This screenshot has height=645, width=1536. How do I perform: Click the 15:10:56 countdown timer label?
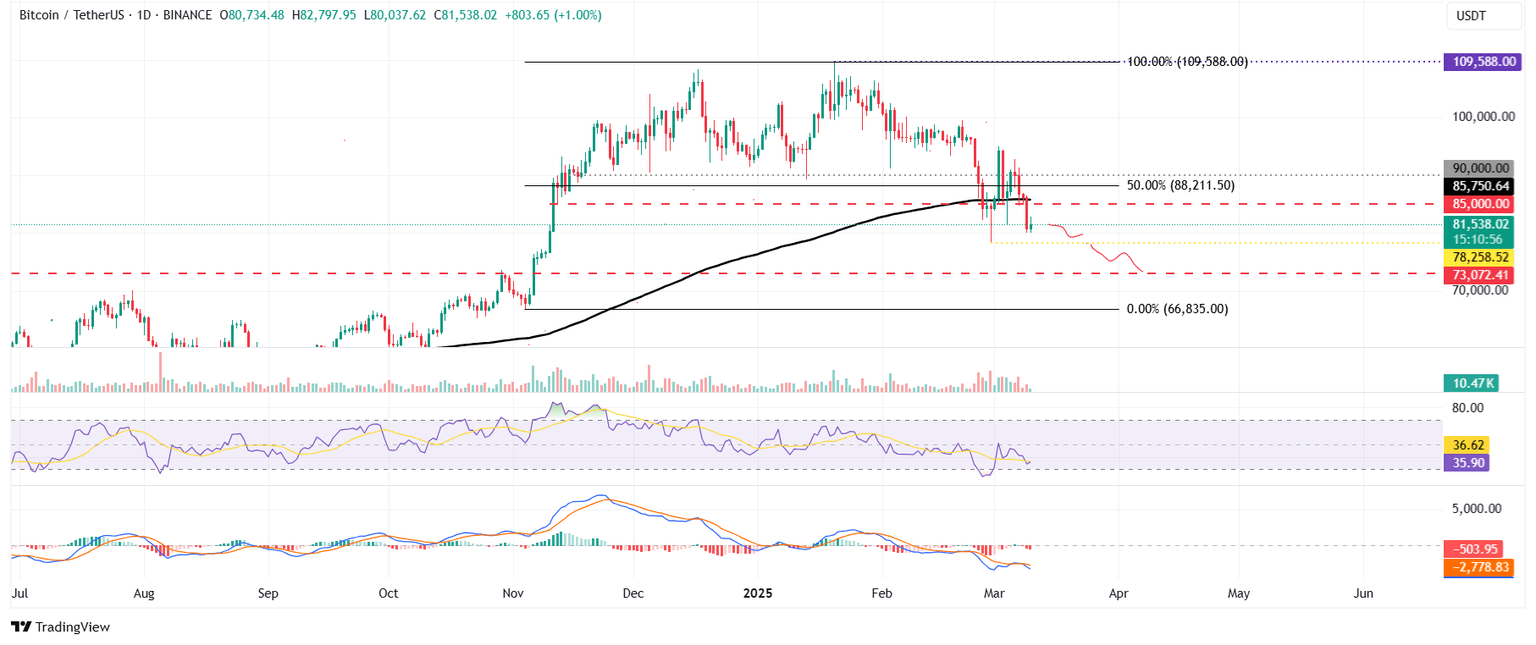pyautogui.click(x=1483, y=240)
